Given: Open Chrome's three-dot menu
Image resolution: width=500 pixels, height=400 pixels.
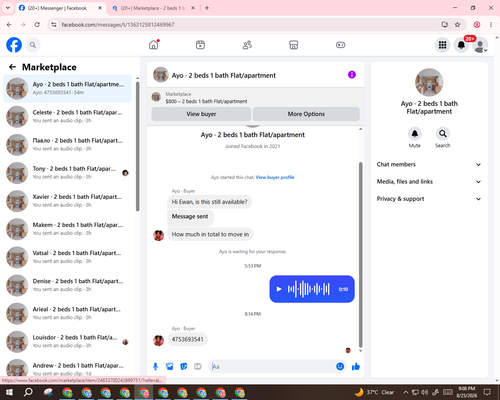Looking at the screenshot, I should (x=491, y=25).
